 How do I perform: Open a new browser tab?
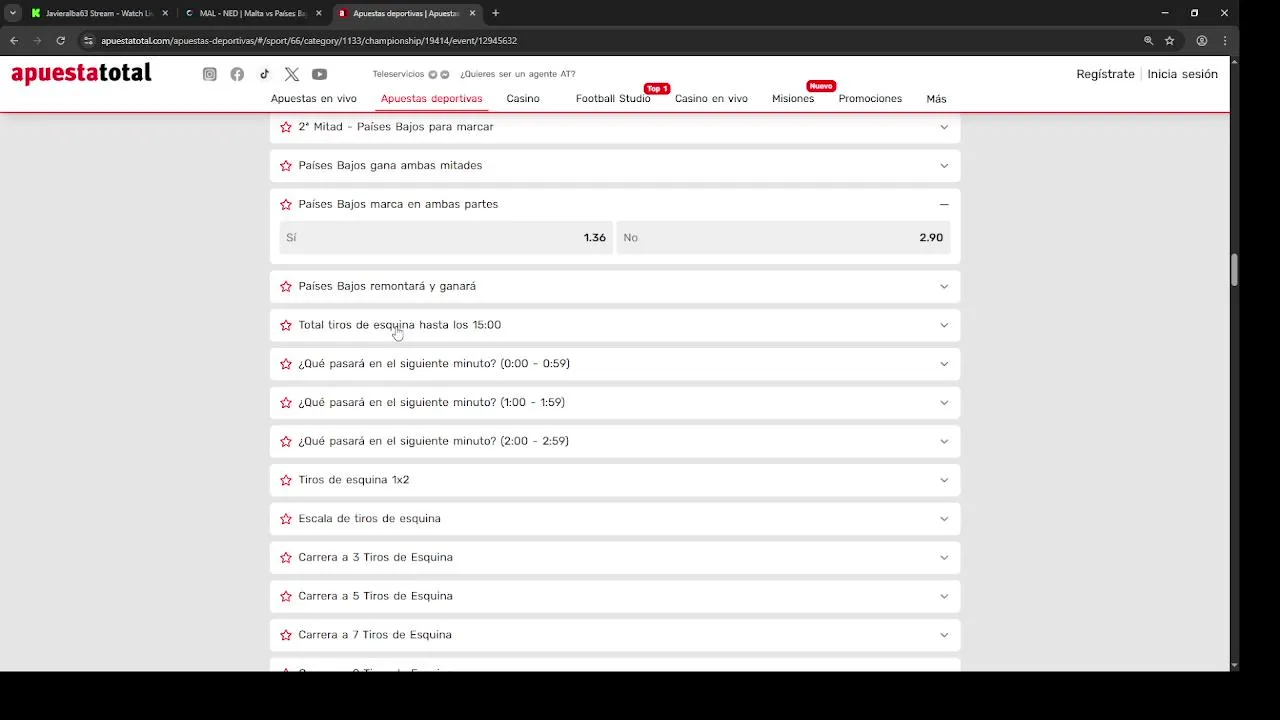(x=495, y=13)
